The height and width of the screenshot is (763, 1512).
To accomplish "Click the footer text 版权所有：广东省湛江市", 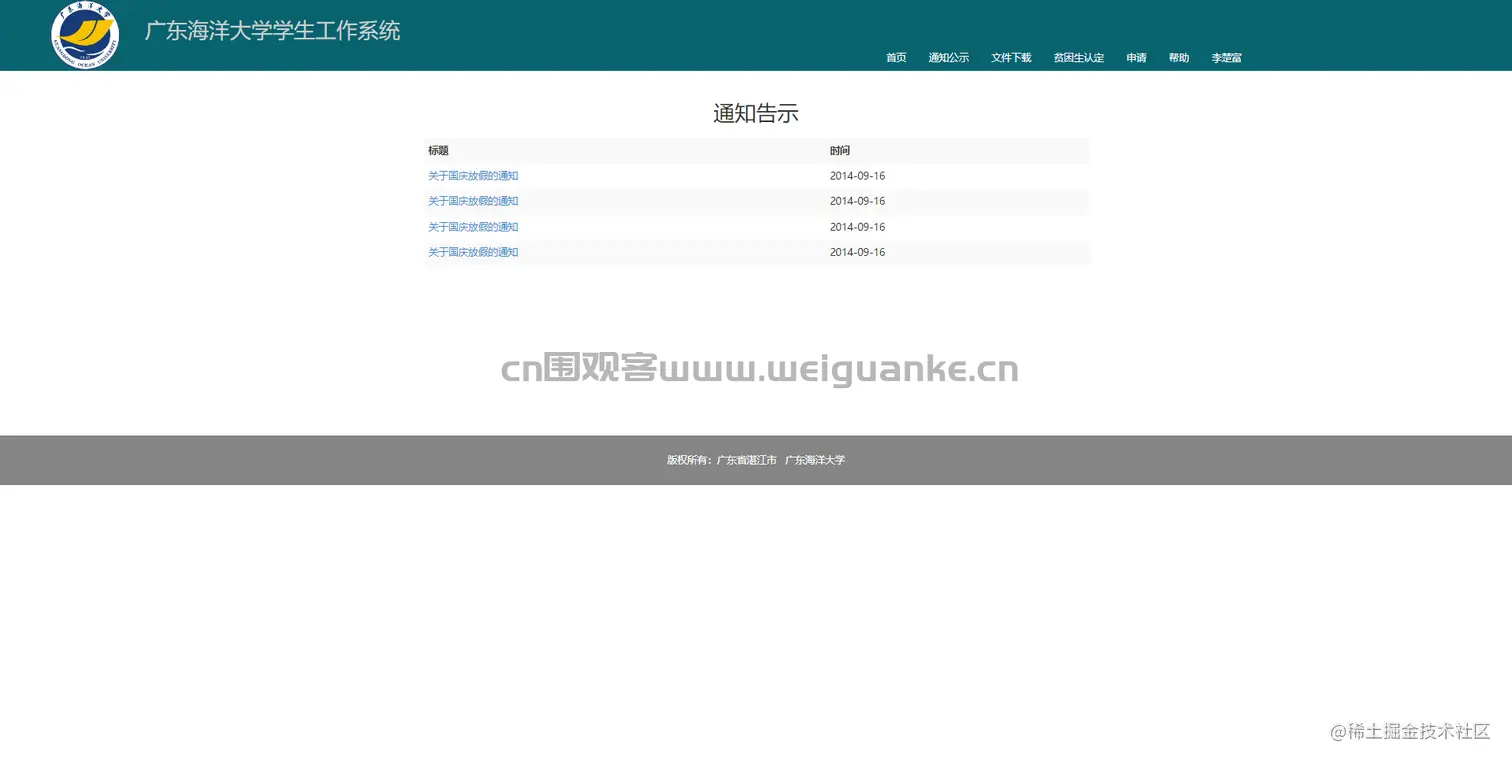I will pos(722,460).
